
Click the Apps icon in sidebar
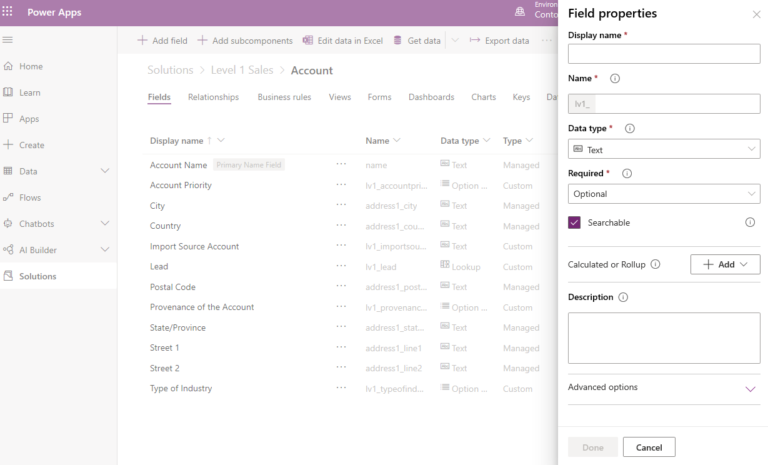8,118
